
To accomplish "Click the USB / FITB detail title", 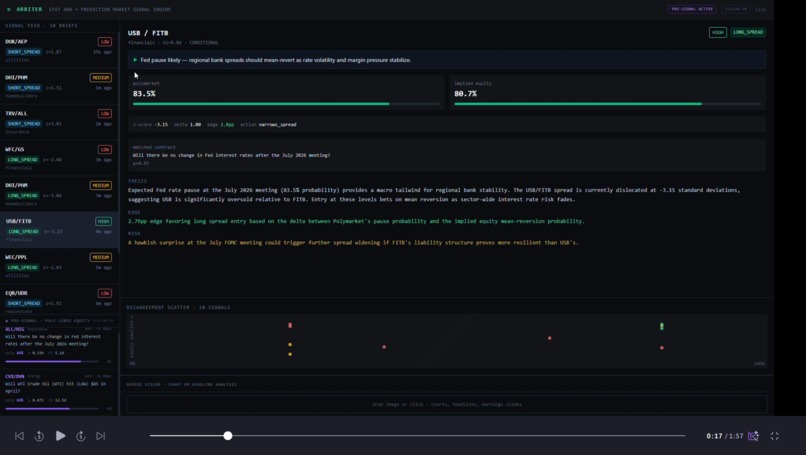I will pyautogui.click(x=148, y=33).
